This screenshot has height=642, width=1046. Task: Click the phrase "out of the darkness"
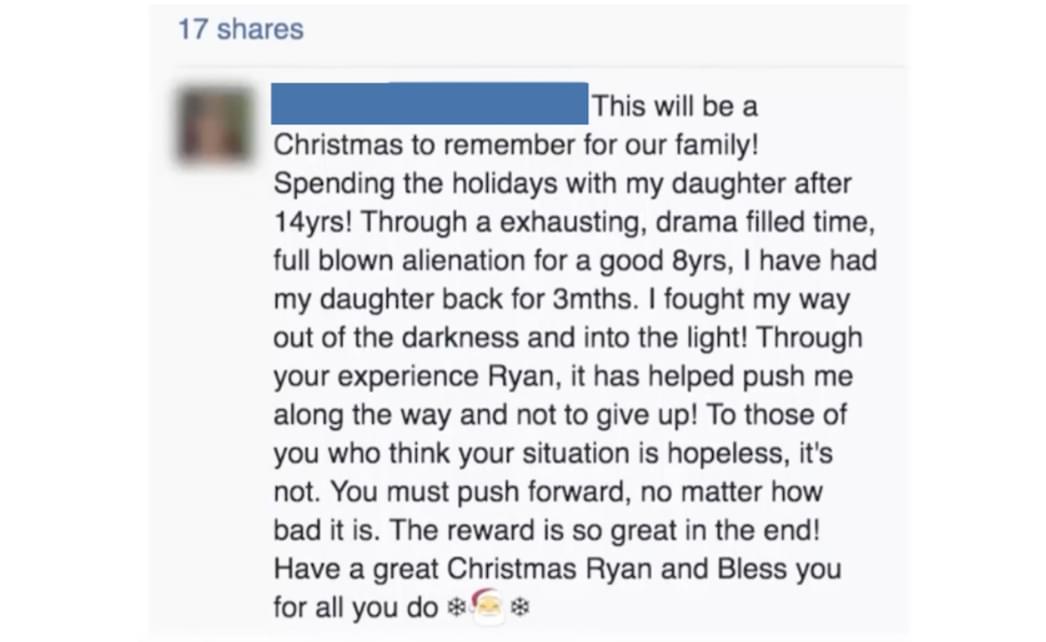tap(396, 338)
